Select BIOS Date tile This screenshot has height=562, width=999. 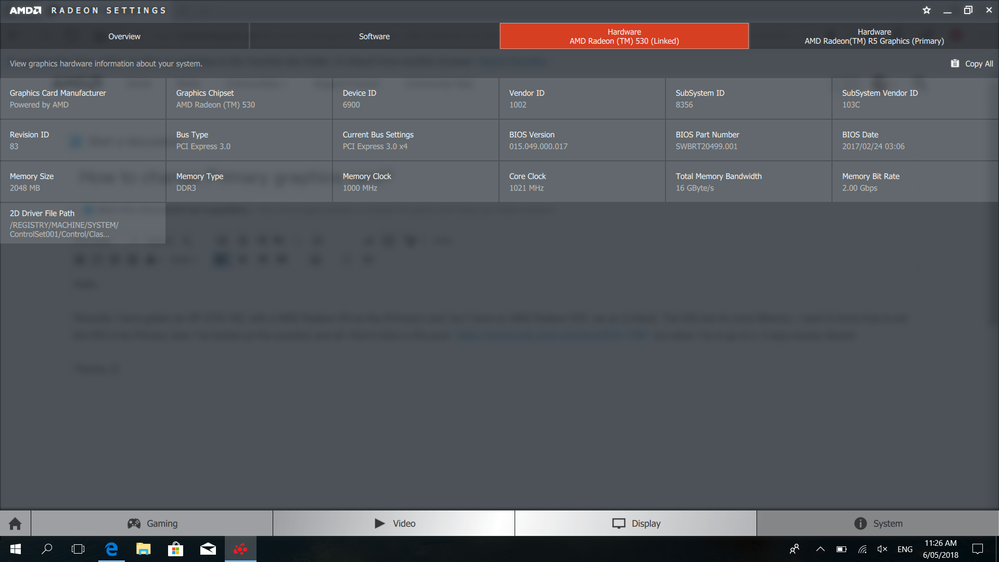point(916,140)
